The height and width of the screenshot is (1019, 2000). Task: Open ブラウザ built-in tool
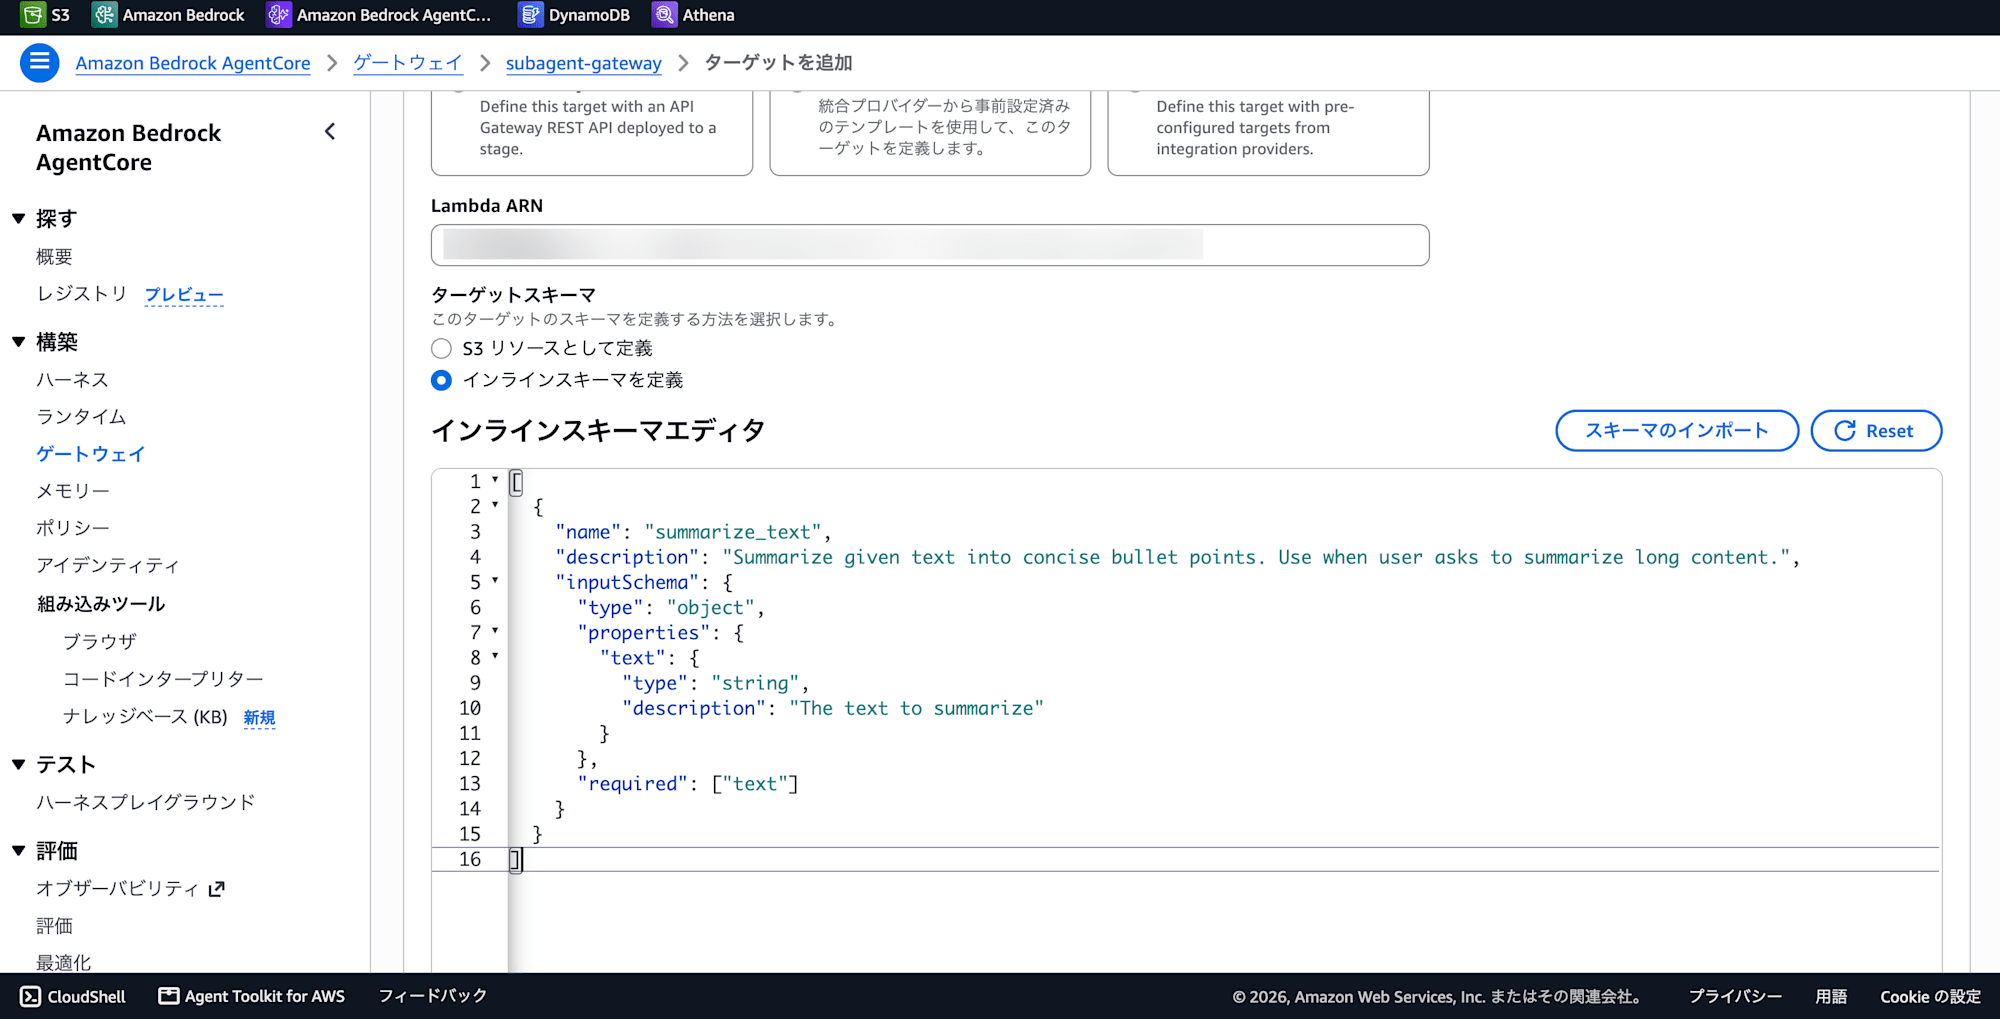click(x=100, y=642)
